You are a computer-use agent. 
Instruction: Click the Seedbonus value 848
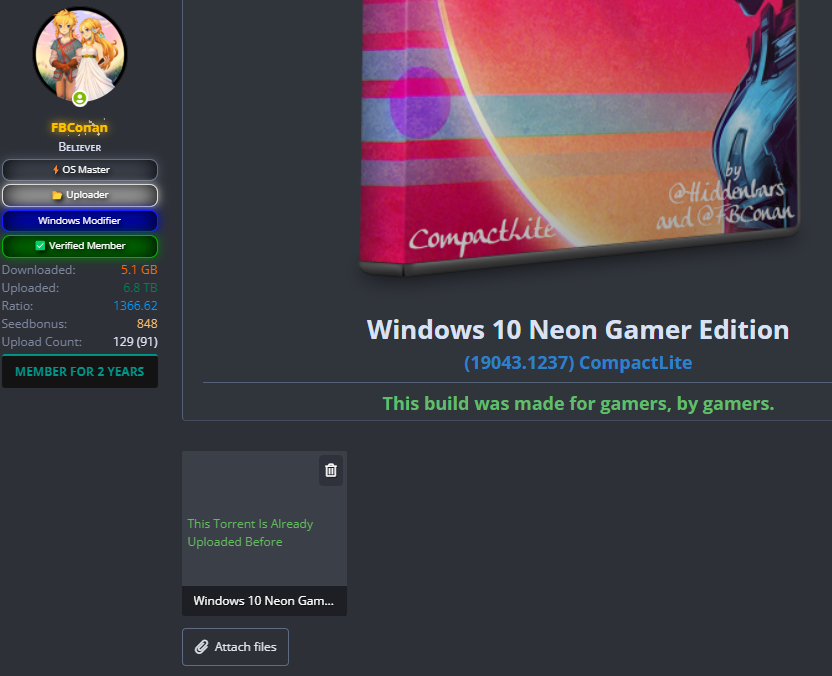(x=147, y=324)
